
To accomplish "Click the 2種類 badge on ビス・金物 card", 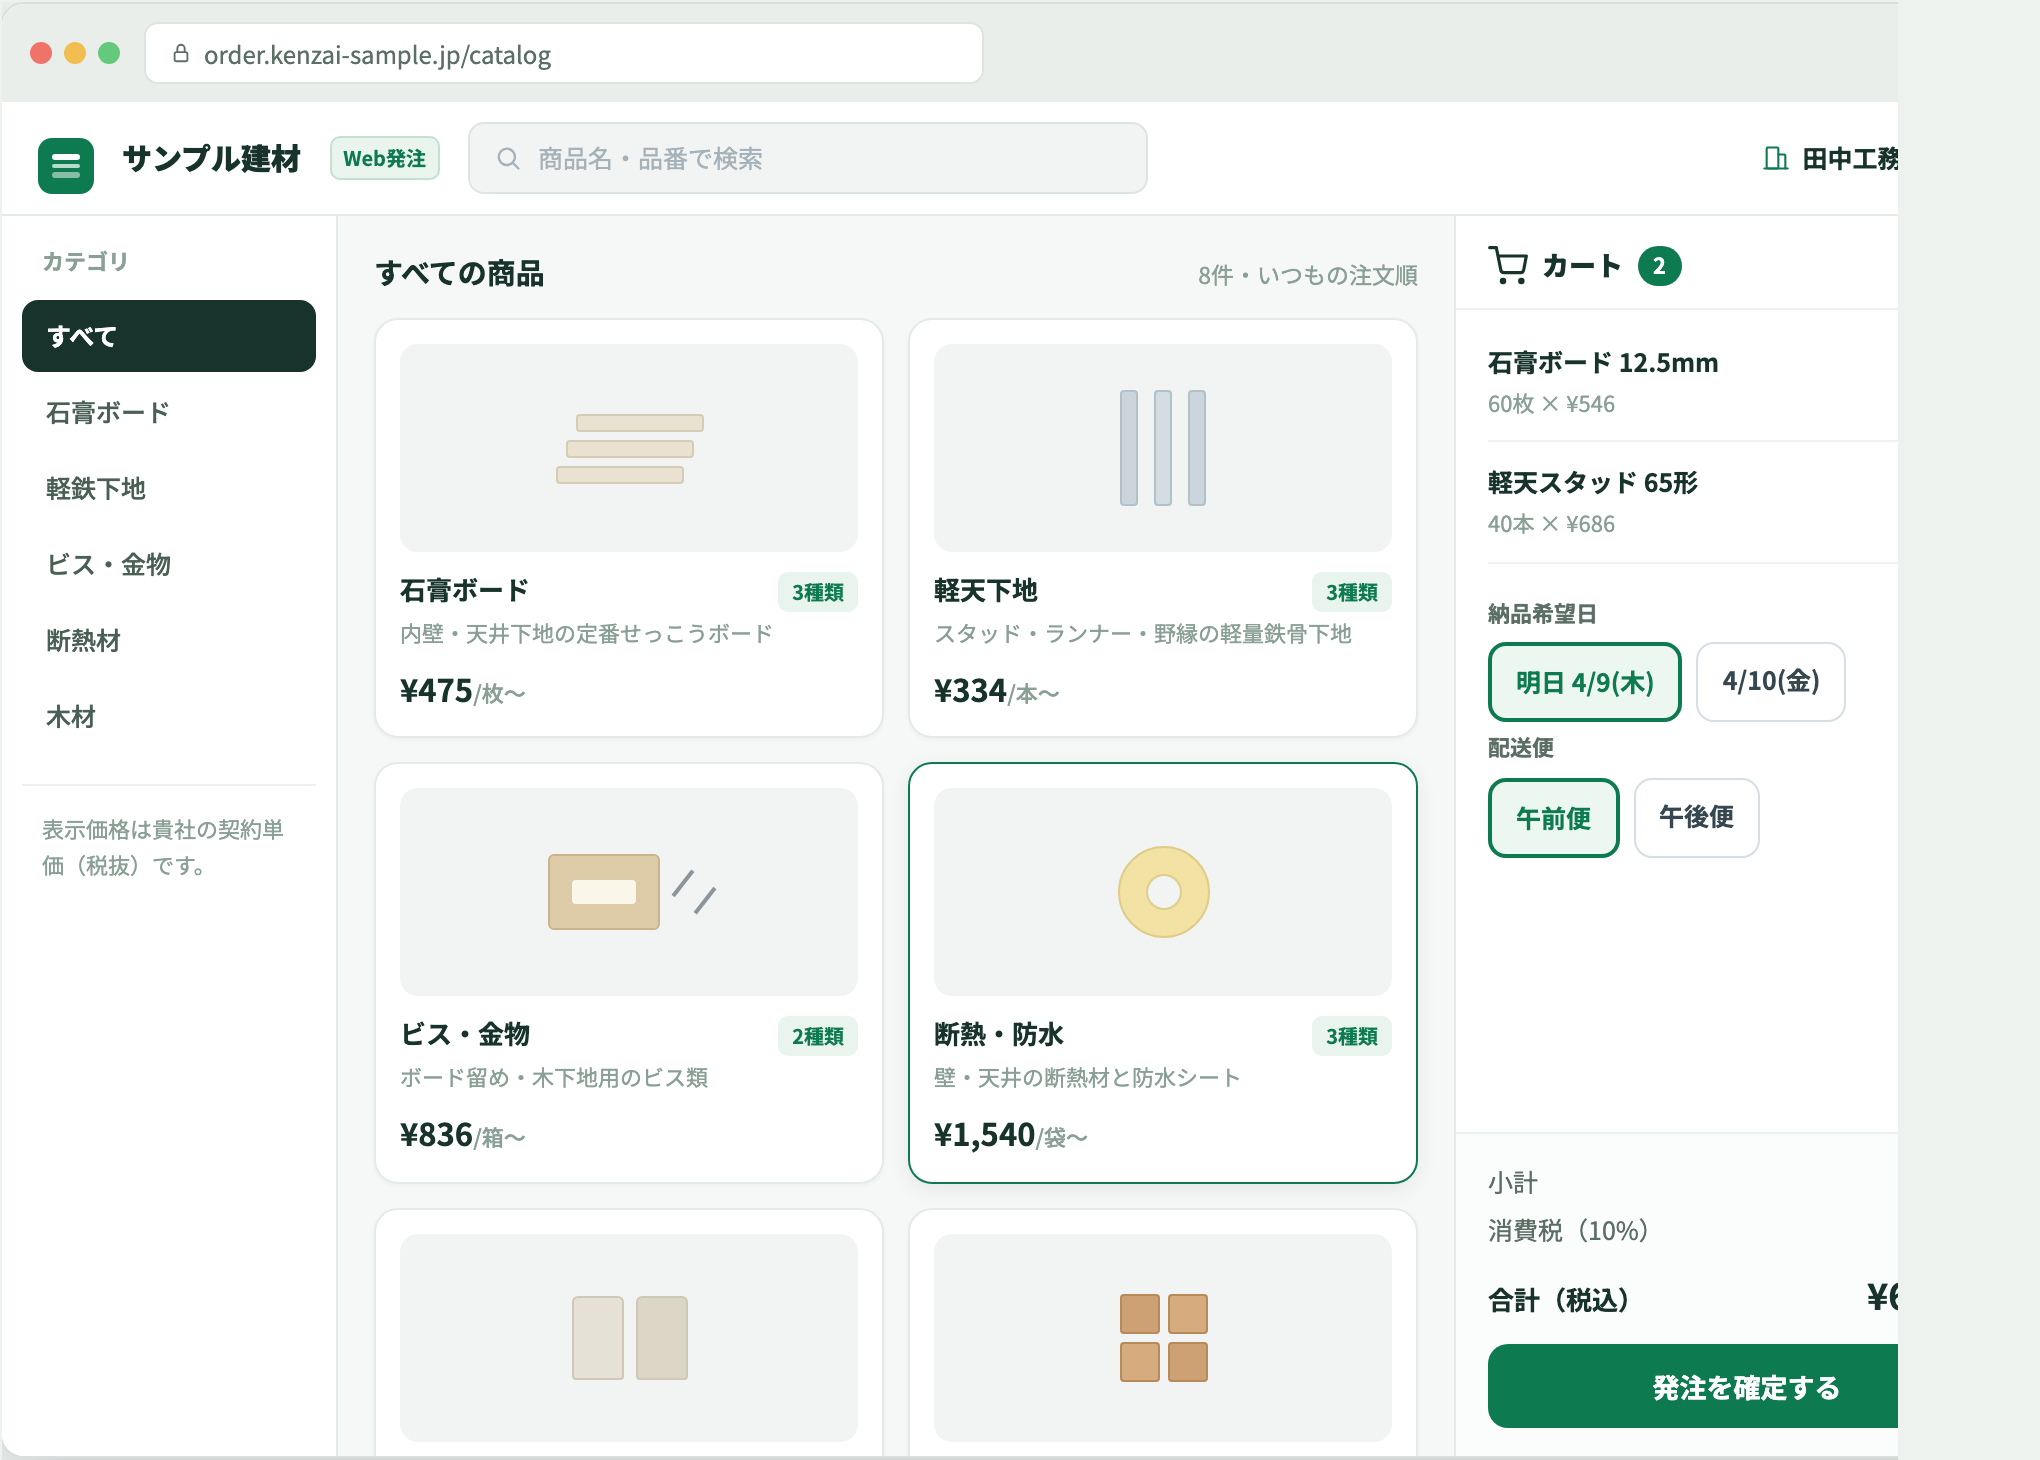I will [818, 1036].
